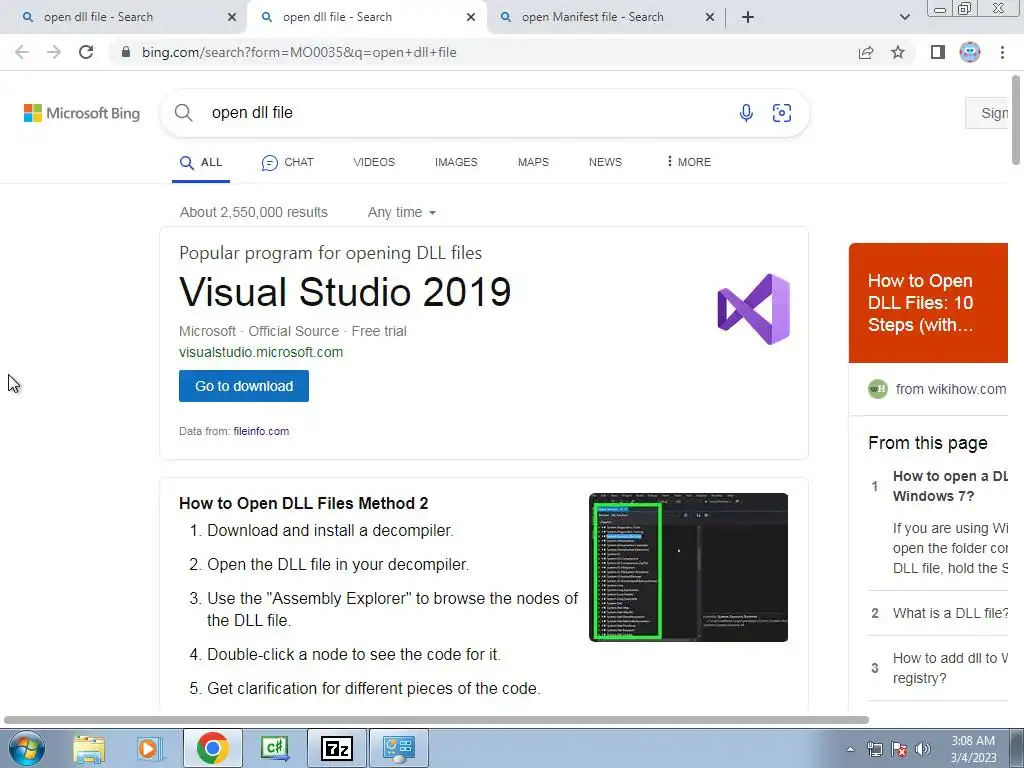Viewport: 1024px width, 768px height.
Task: Bookmark this page with the star
Action: coord(898,52)
